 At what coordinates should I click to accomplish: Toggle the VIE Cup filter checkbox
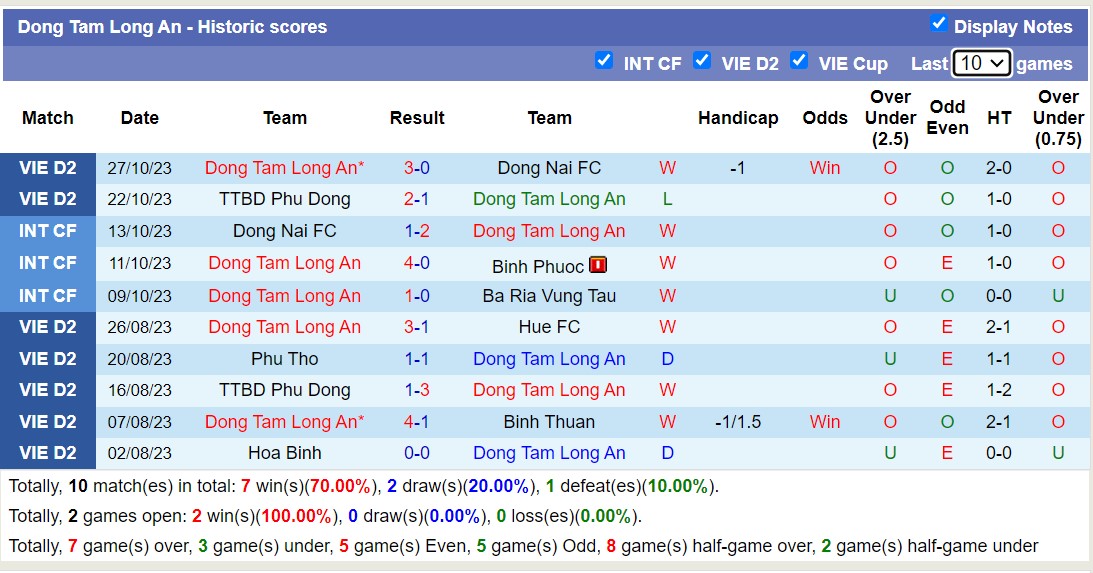[x=799, y=60]
